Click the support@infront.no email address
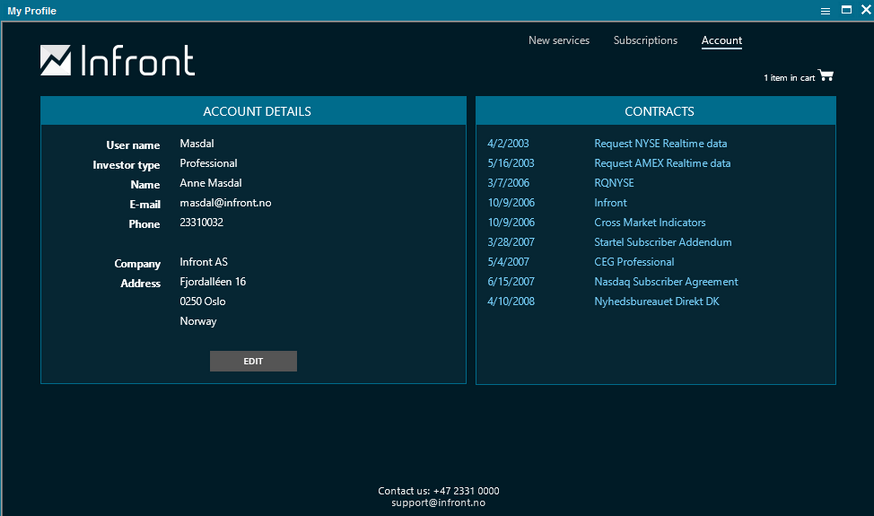Image resolution: width=874 pixels, height=516 pixels. pyautogui.click(x=438, y=503)
